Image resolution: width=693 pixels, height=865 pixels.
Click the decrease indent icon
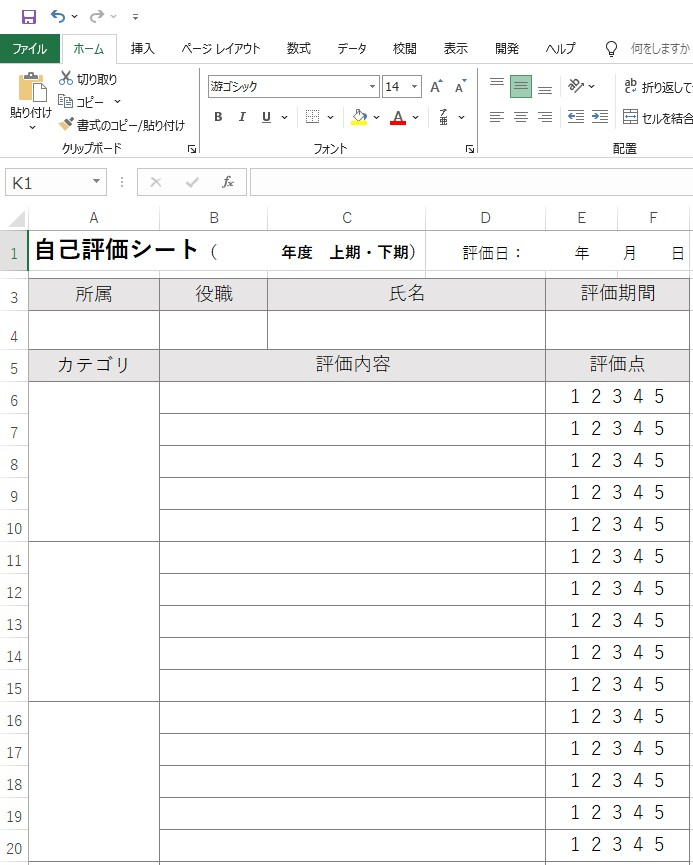(575, 117)
